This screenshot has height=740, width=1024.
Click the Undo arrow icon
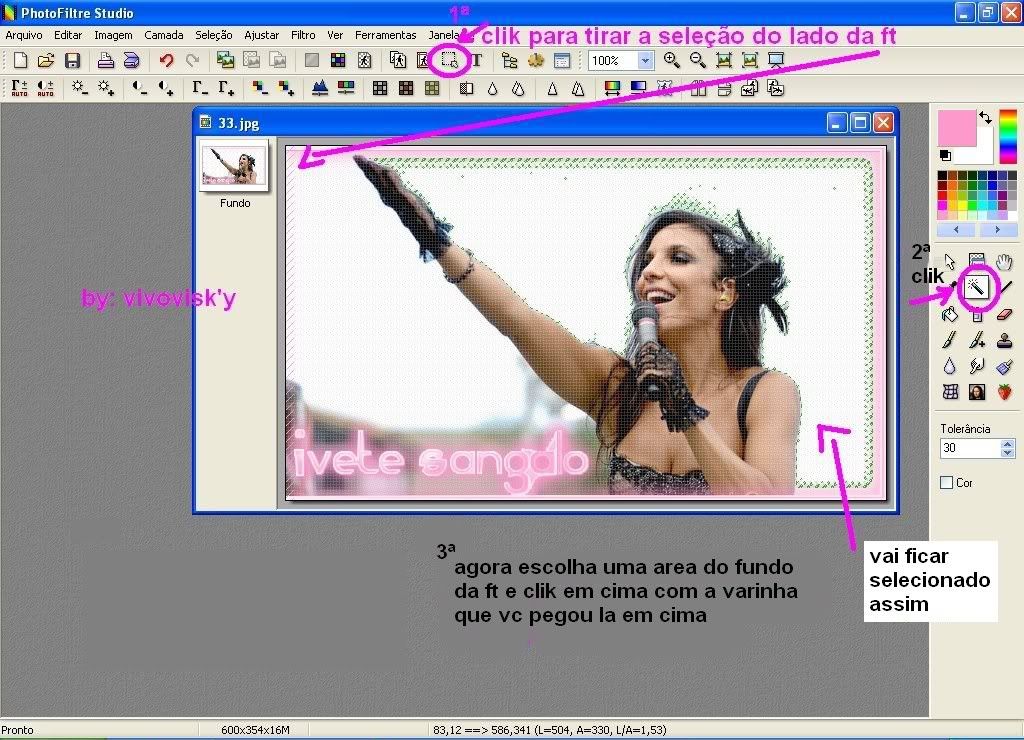tap(166, 61)
